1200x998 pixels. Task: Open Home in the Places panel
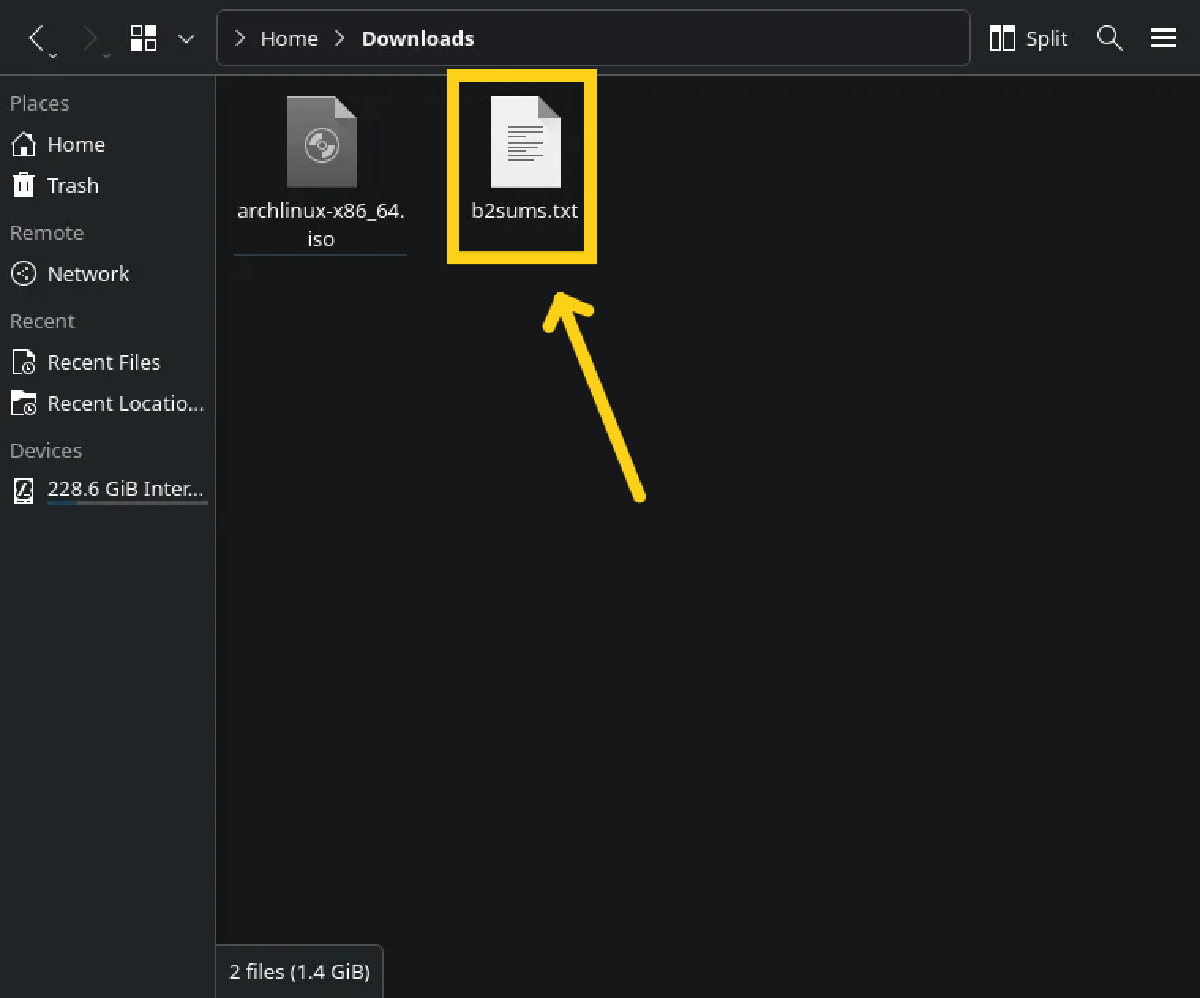coord(75,145)
